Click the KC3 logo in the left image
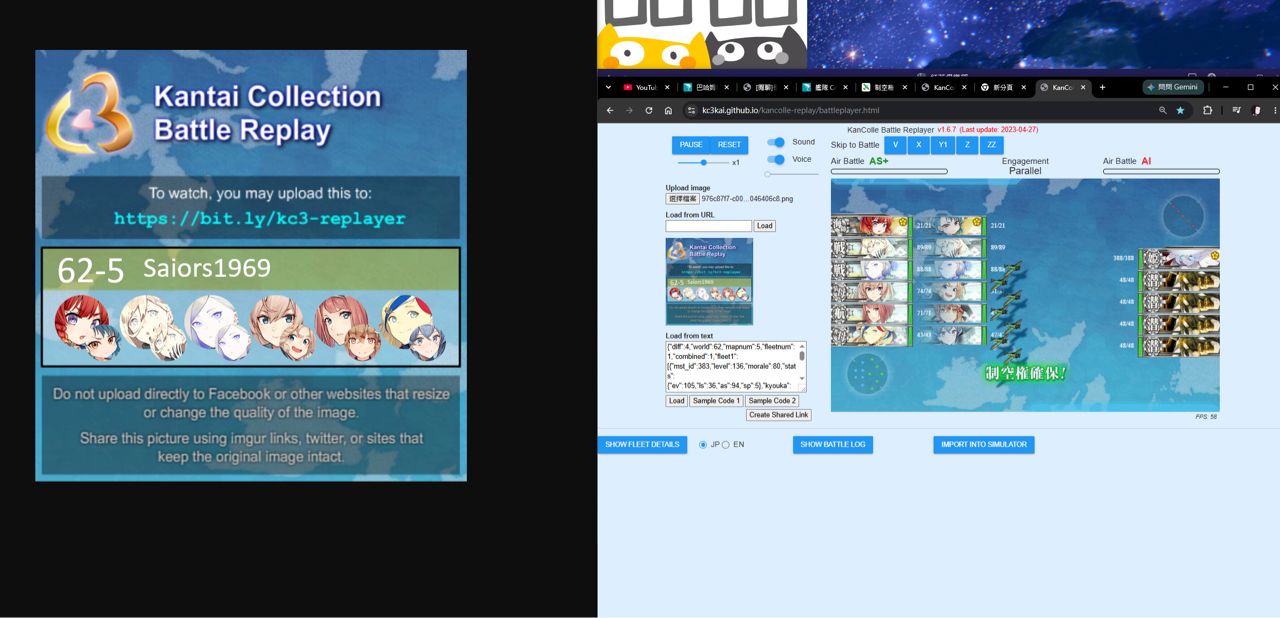The image size is (1280, 618). click(89, 111)
